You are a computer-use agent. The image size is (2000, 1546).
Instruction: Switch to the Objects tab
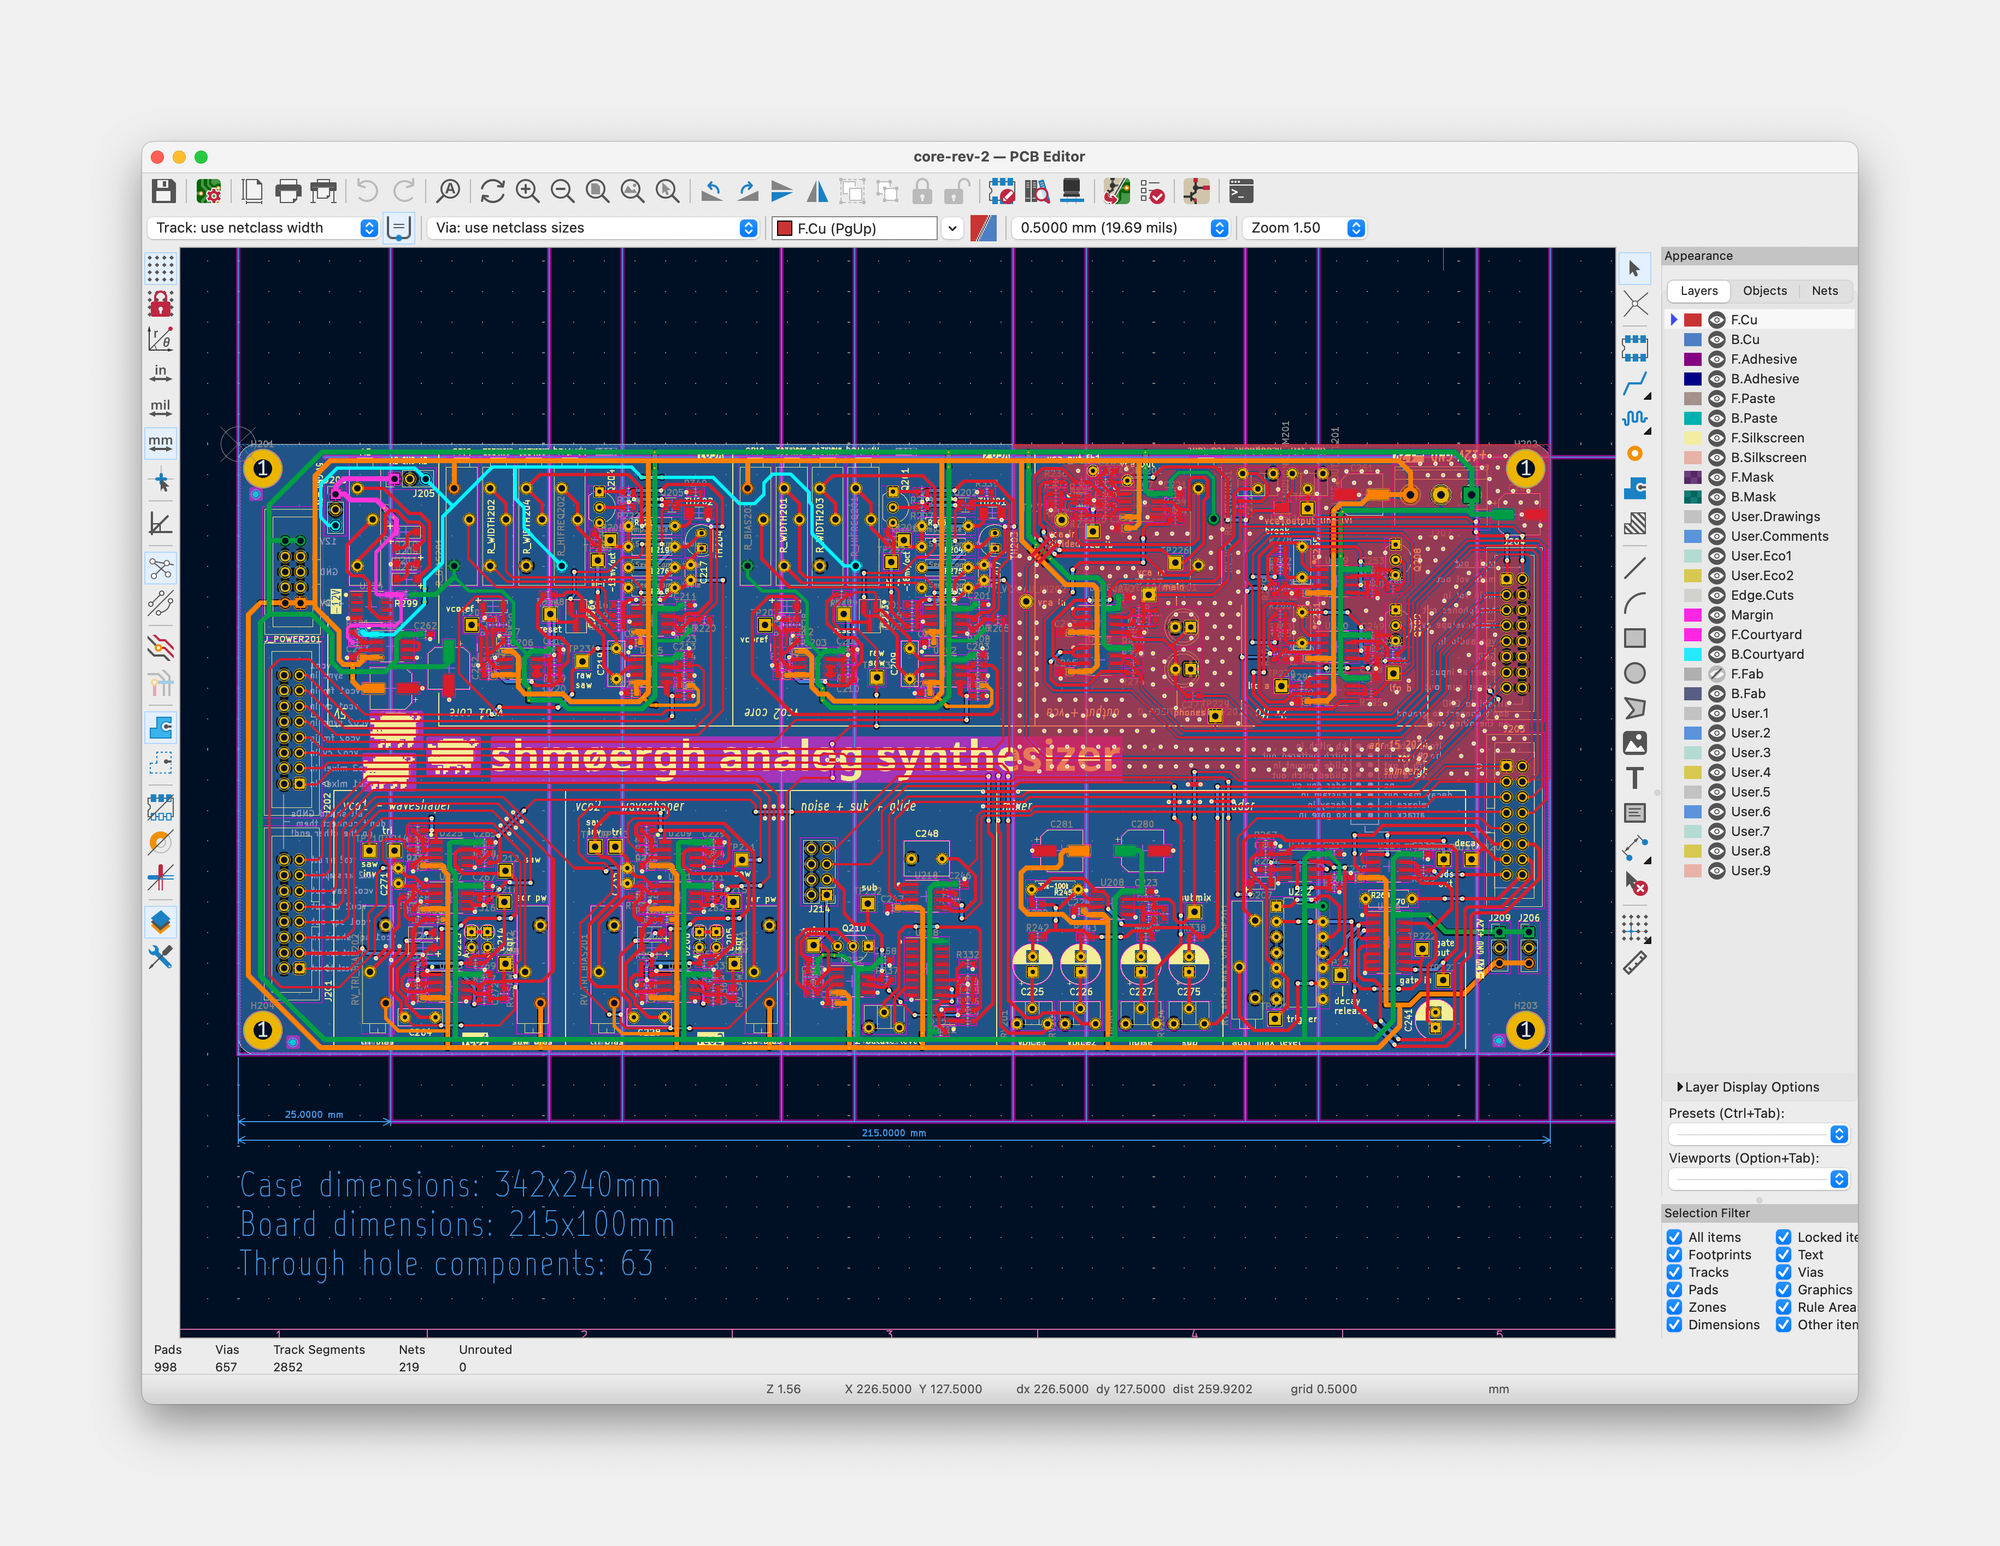click(1764, 291)
